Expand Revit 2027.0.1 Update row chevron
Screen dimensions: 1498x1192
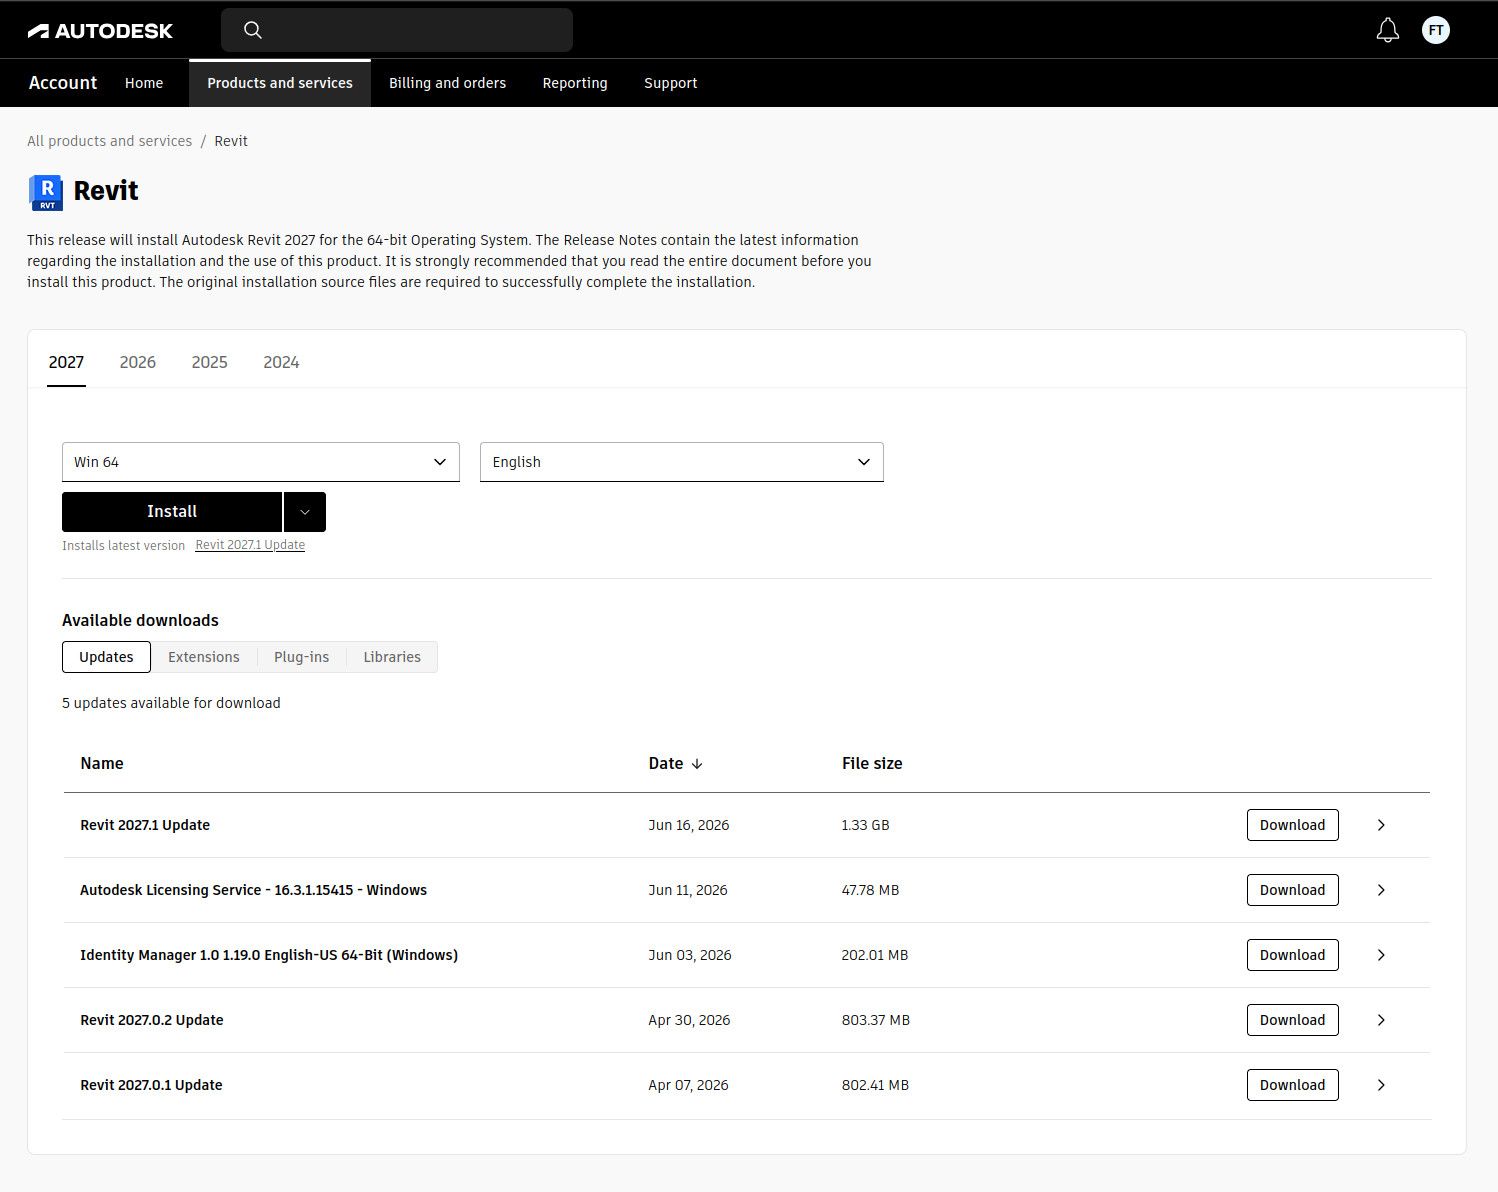coord(1381,1085)
